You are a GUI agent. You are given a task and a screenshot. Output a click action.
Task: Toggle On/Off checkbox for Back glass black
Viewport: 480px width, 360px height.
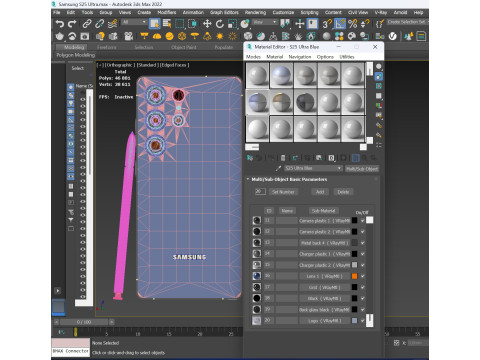coord(363,309)
